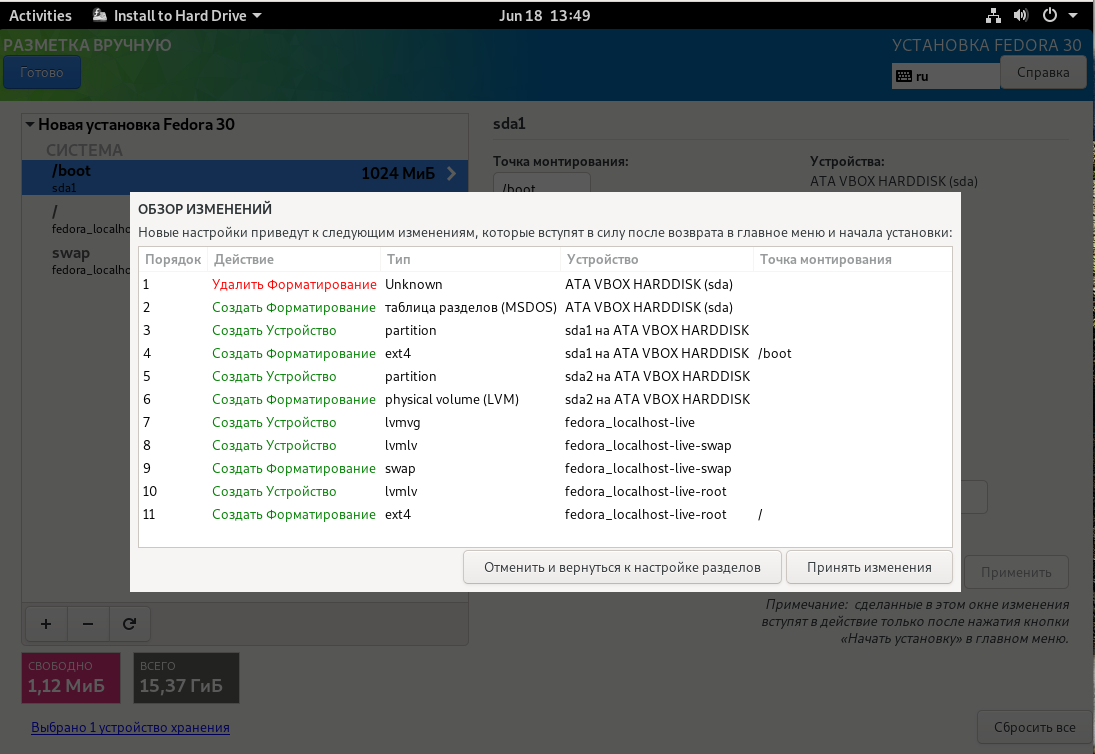This screenshot has height=754, width=1095.
Task: Select row 5 partition on sda2
Action: coord(545,376)
